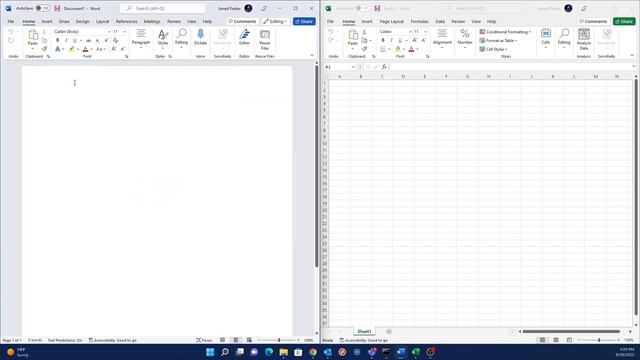The width and height of the screenshot is (640, 360).
Task: Click the Excel formula bar
Action: 510,67
